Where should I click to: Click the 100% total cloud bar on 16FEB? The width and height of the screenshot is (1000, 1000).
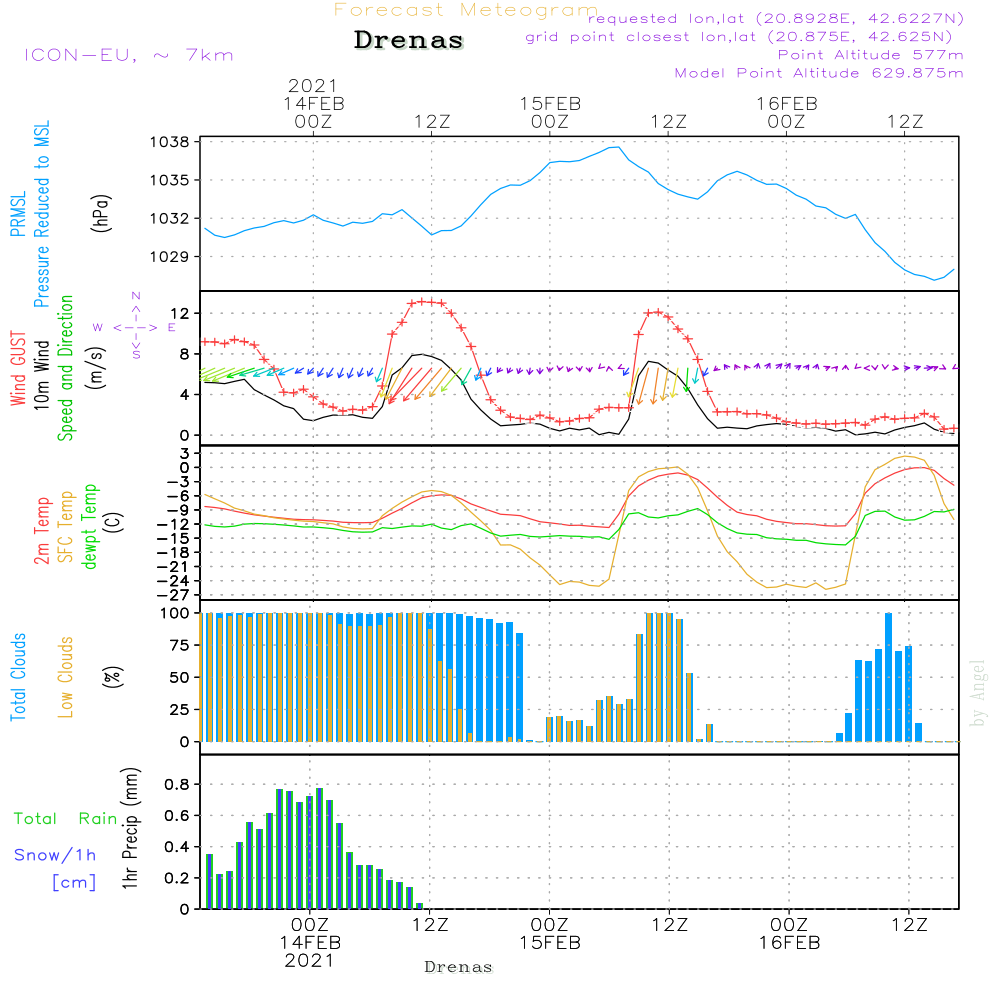click(888, 677)
